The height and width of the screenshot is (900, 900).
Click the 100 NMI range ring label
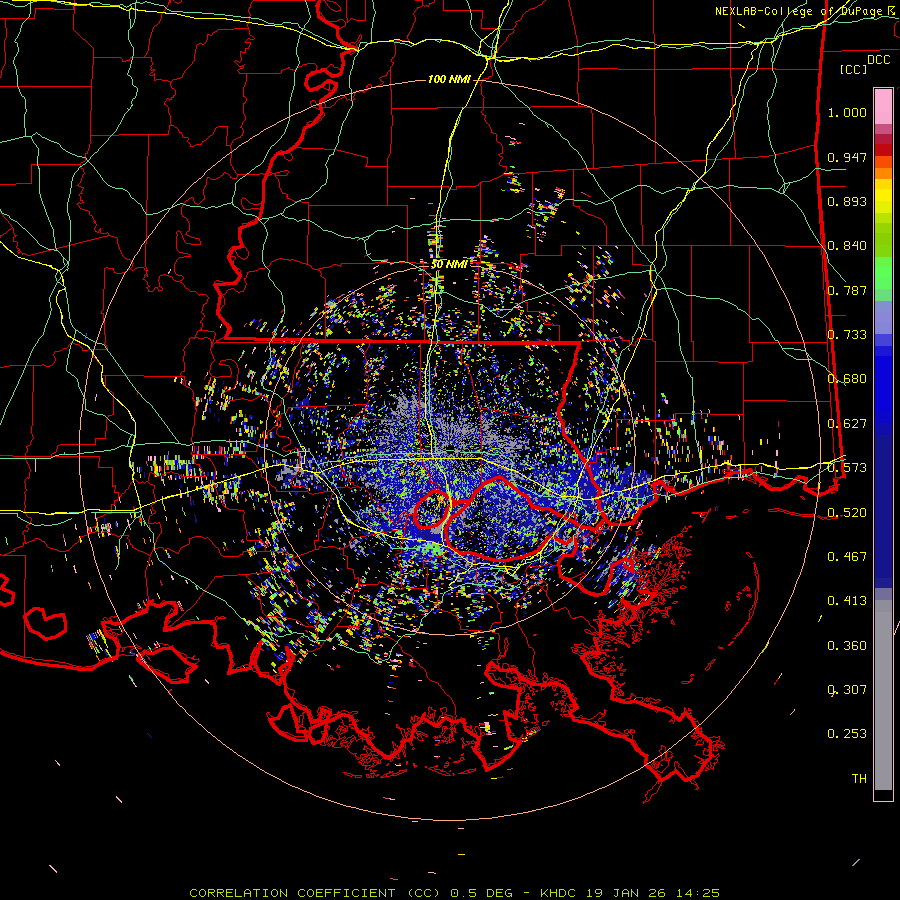tap(449, 79)
